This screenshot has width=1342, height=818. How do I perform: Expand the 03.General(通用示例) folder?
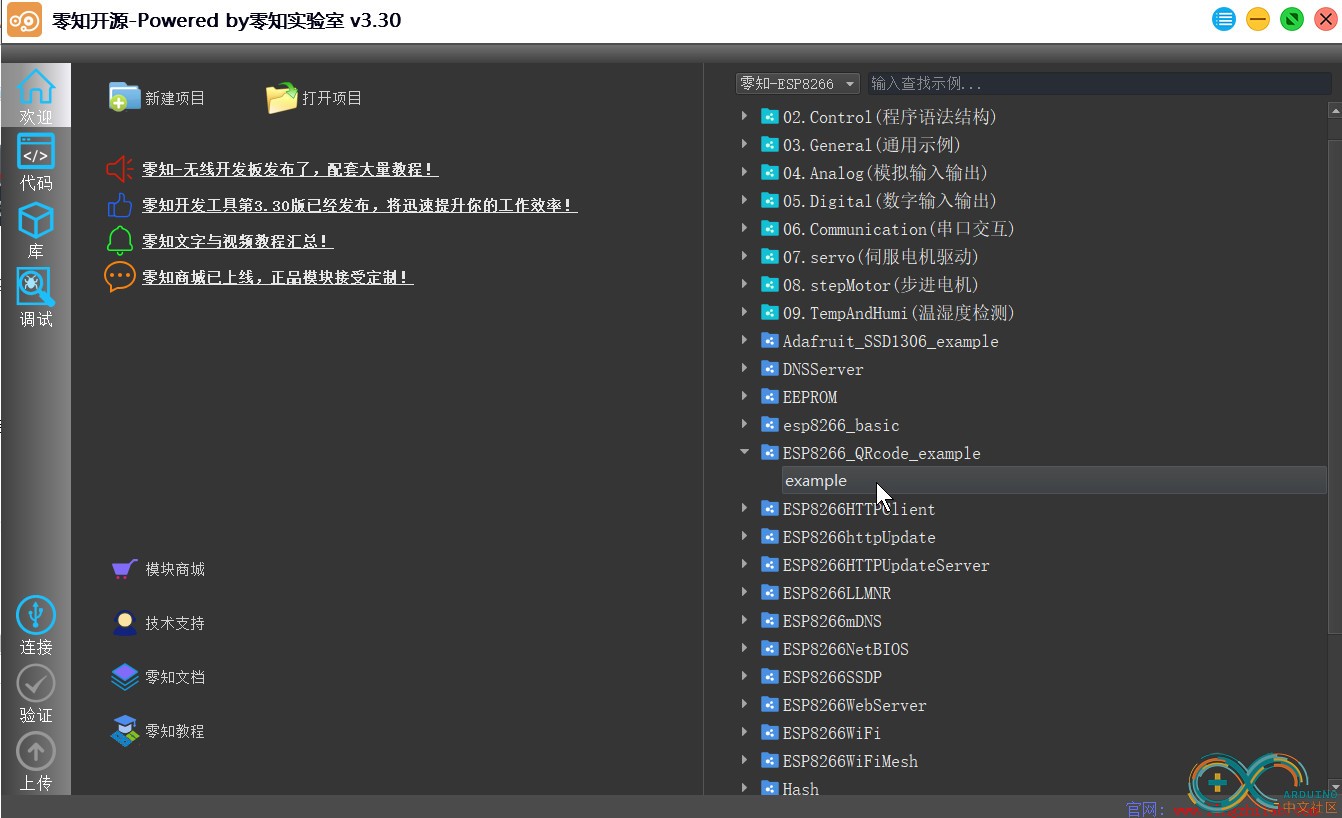744,144
